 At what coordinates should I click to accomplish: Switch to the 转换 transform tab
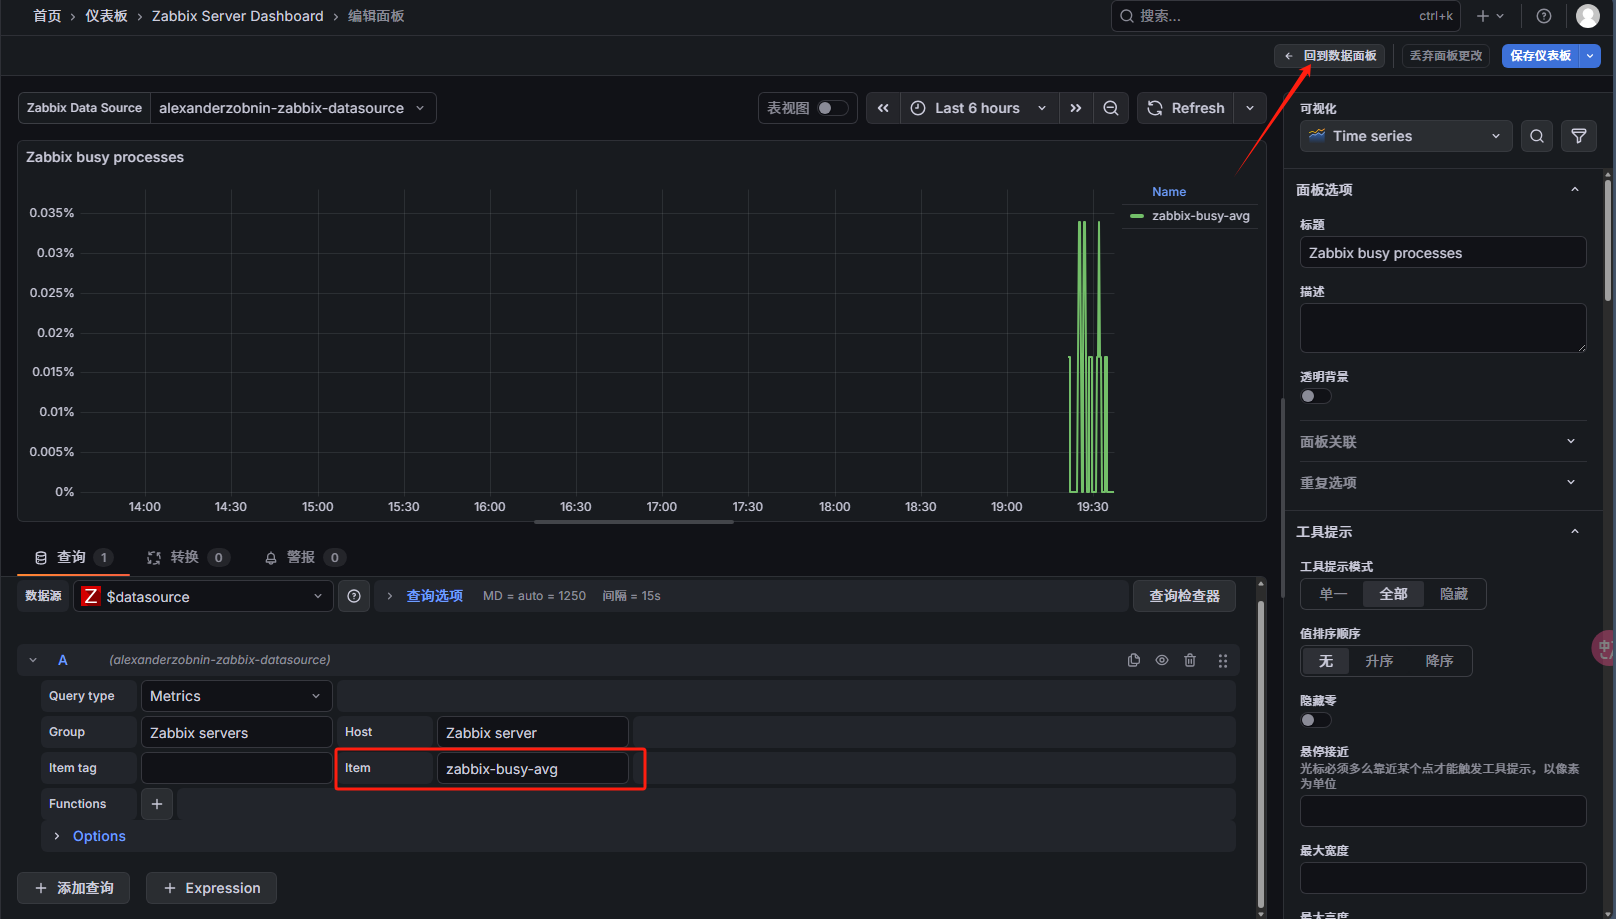[x=188, y=557]
